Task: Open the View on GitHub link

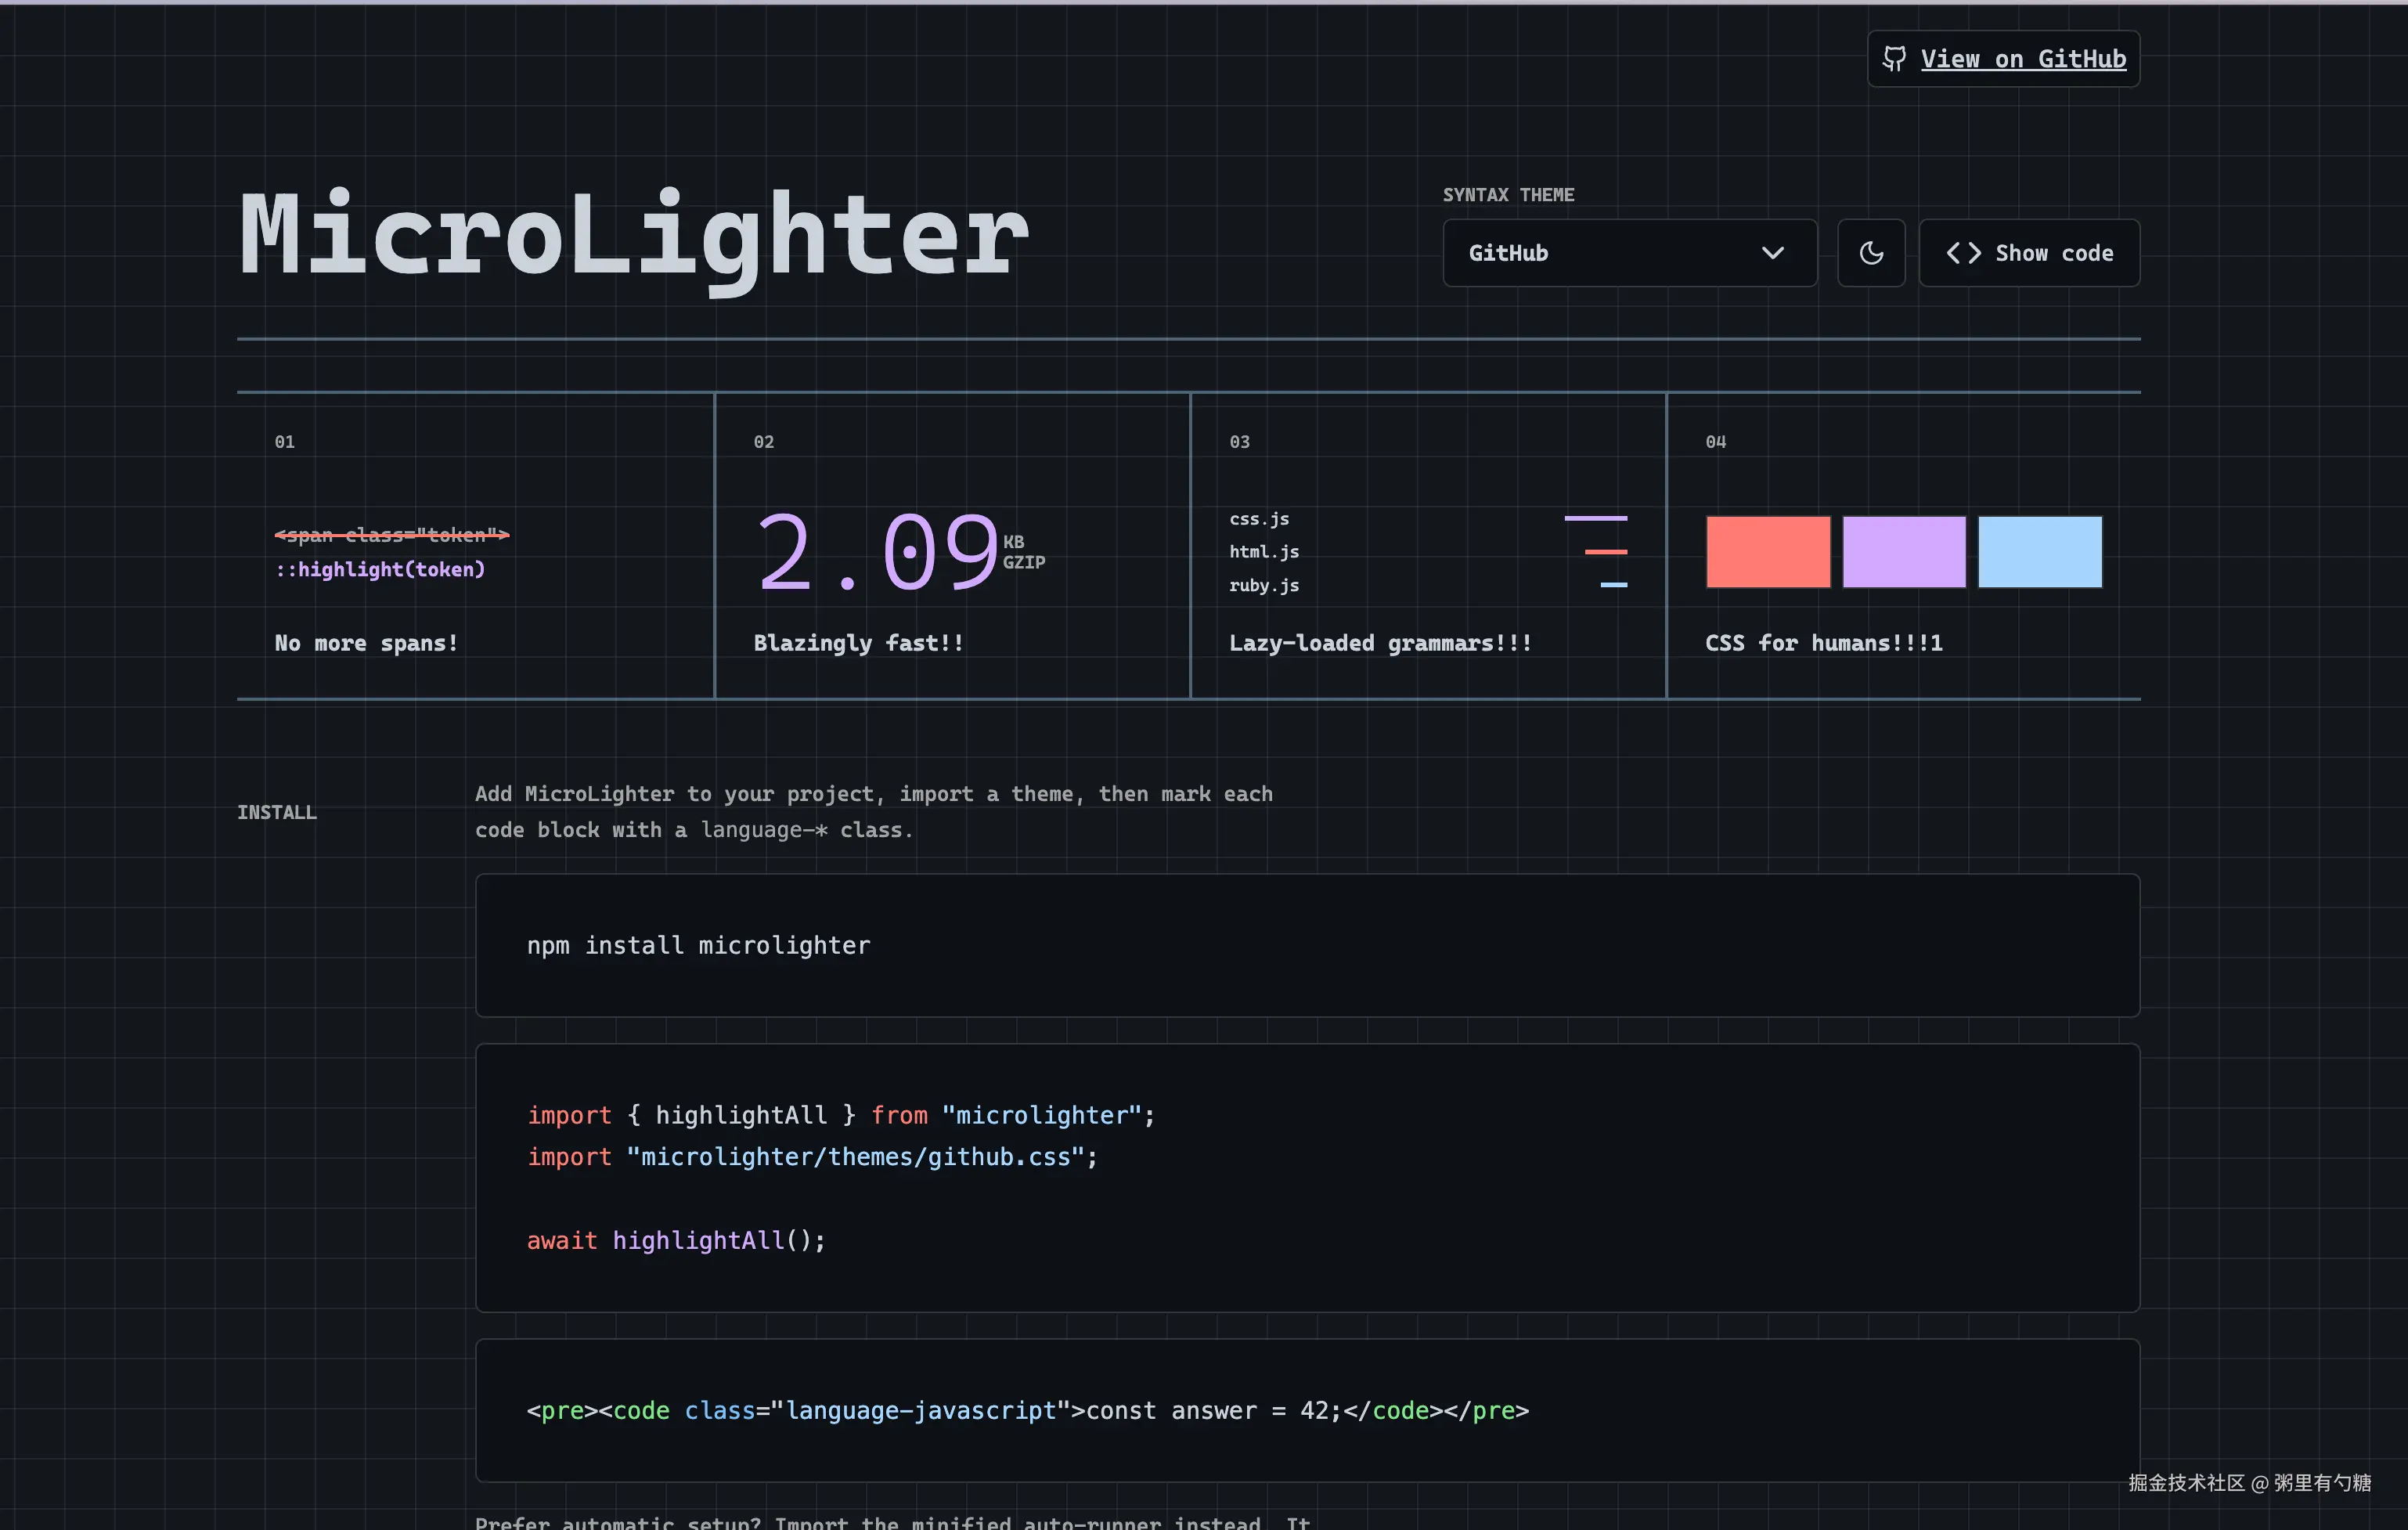Action: (2003, 59)
